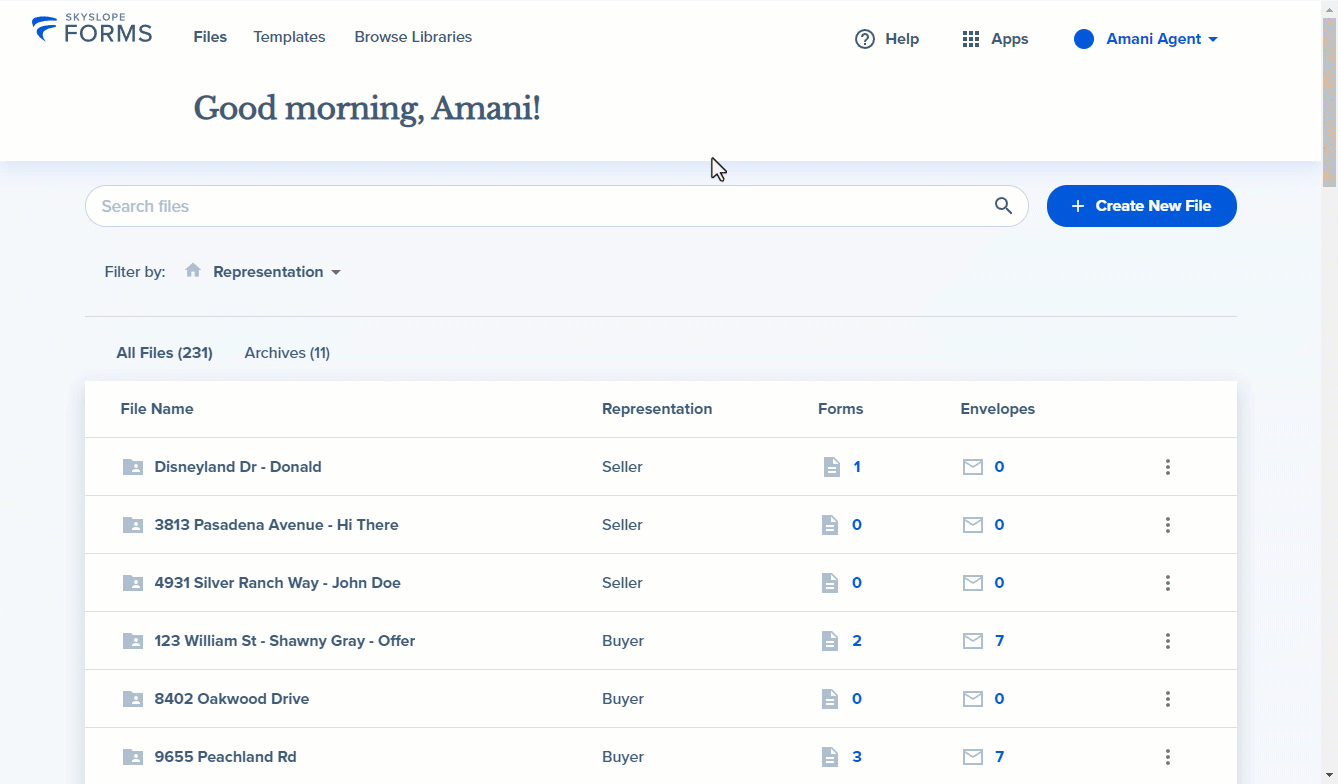Click the search magnifier icon

tap(1004, 206)
